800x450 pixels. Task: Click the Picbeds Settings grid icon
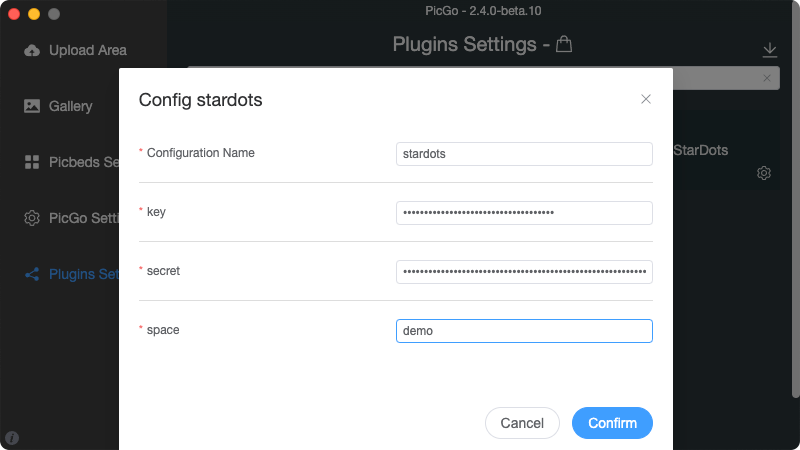tap(32, 162)
